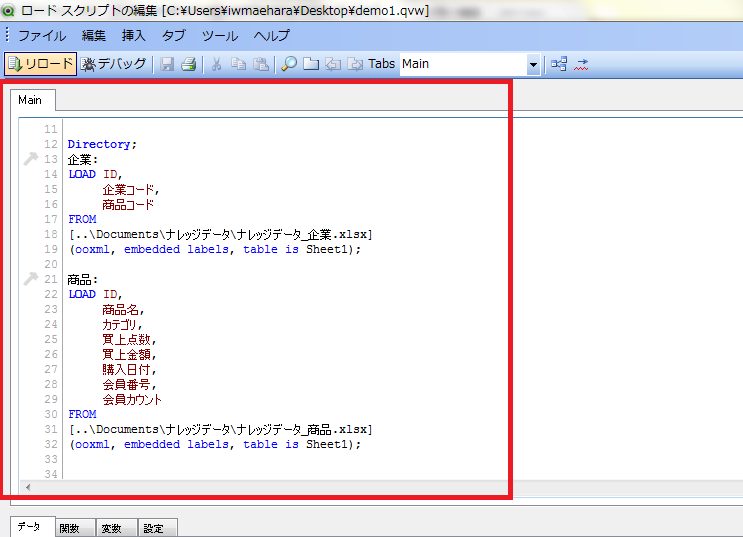
Task: Click the 商品名 field name
Action: 123,309
